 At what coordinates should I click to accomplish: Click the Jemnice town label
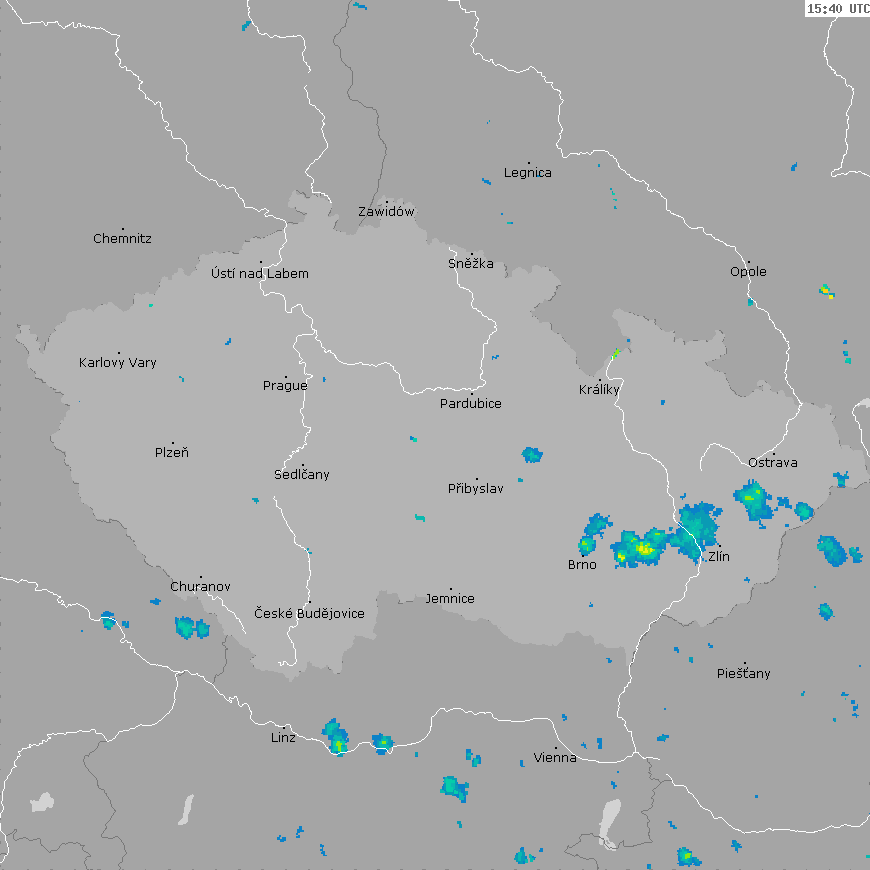click(x=450, y=599)
